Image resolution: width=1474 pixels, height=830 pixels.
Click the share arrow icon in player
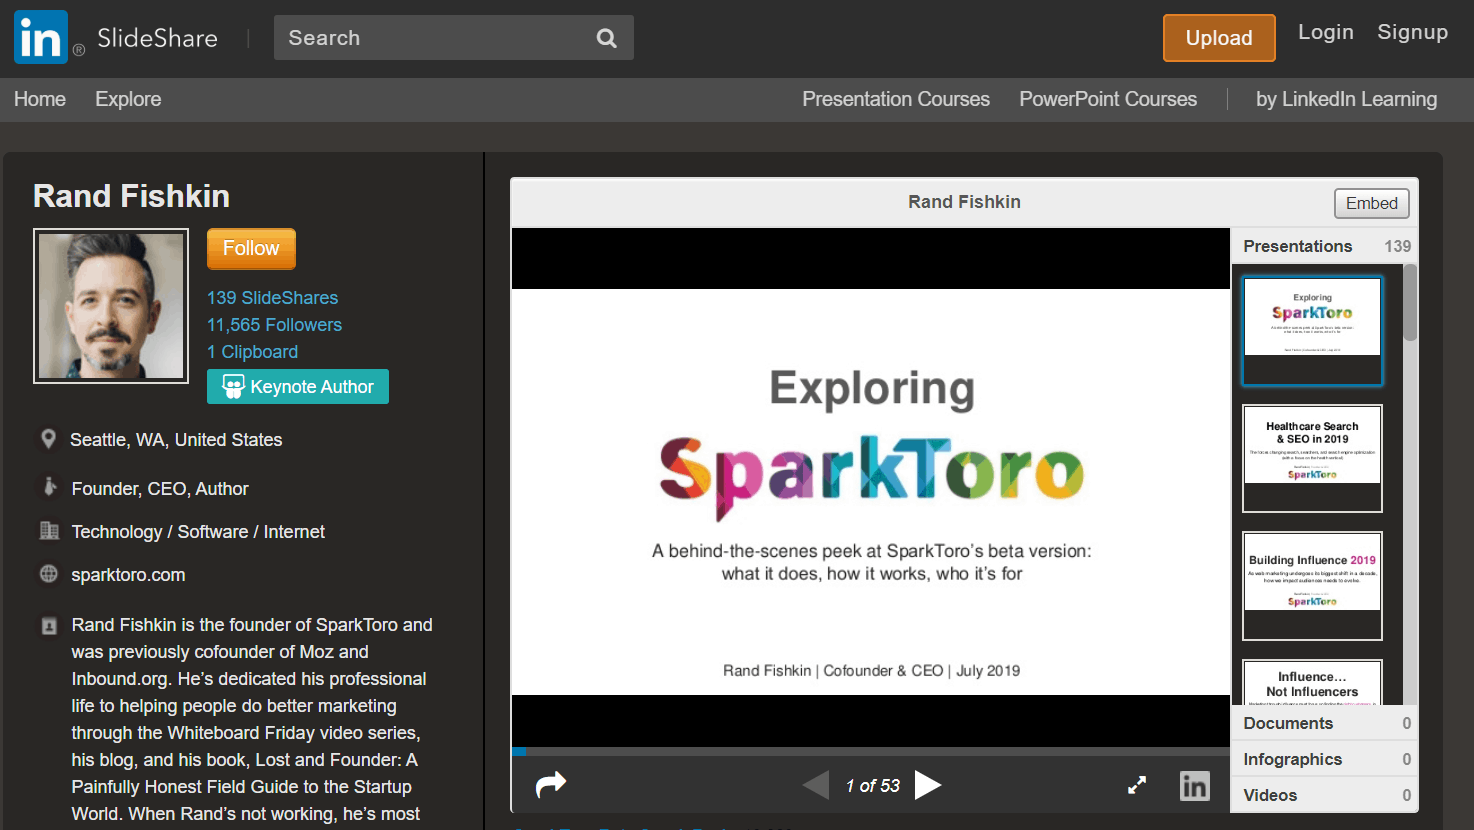551,784
